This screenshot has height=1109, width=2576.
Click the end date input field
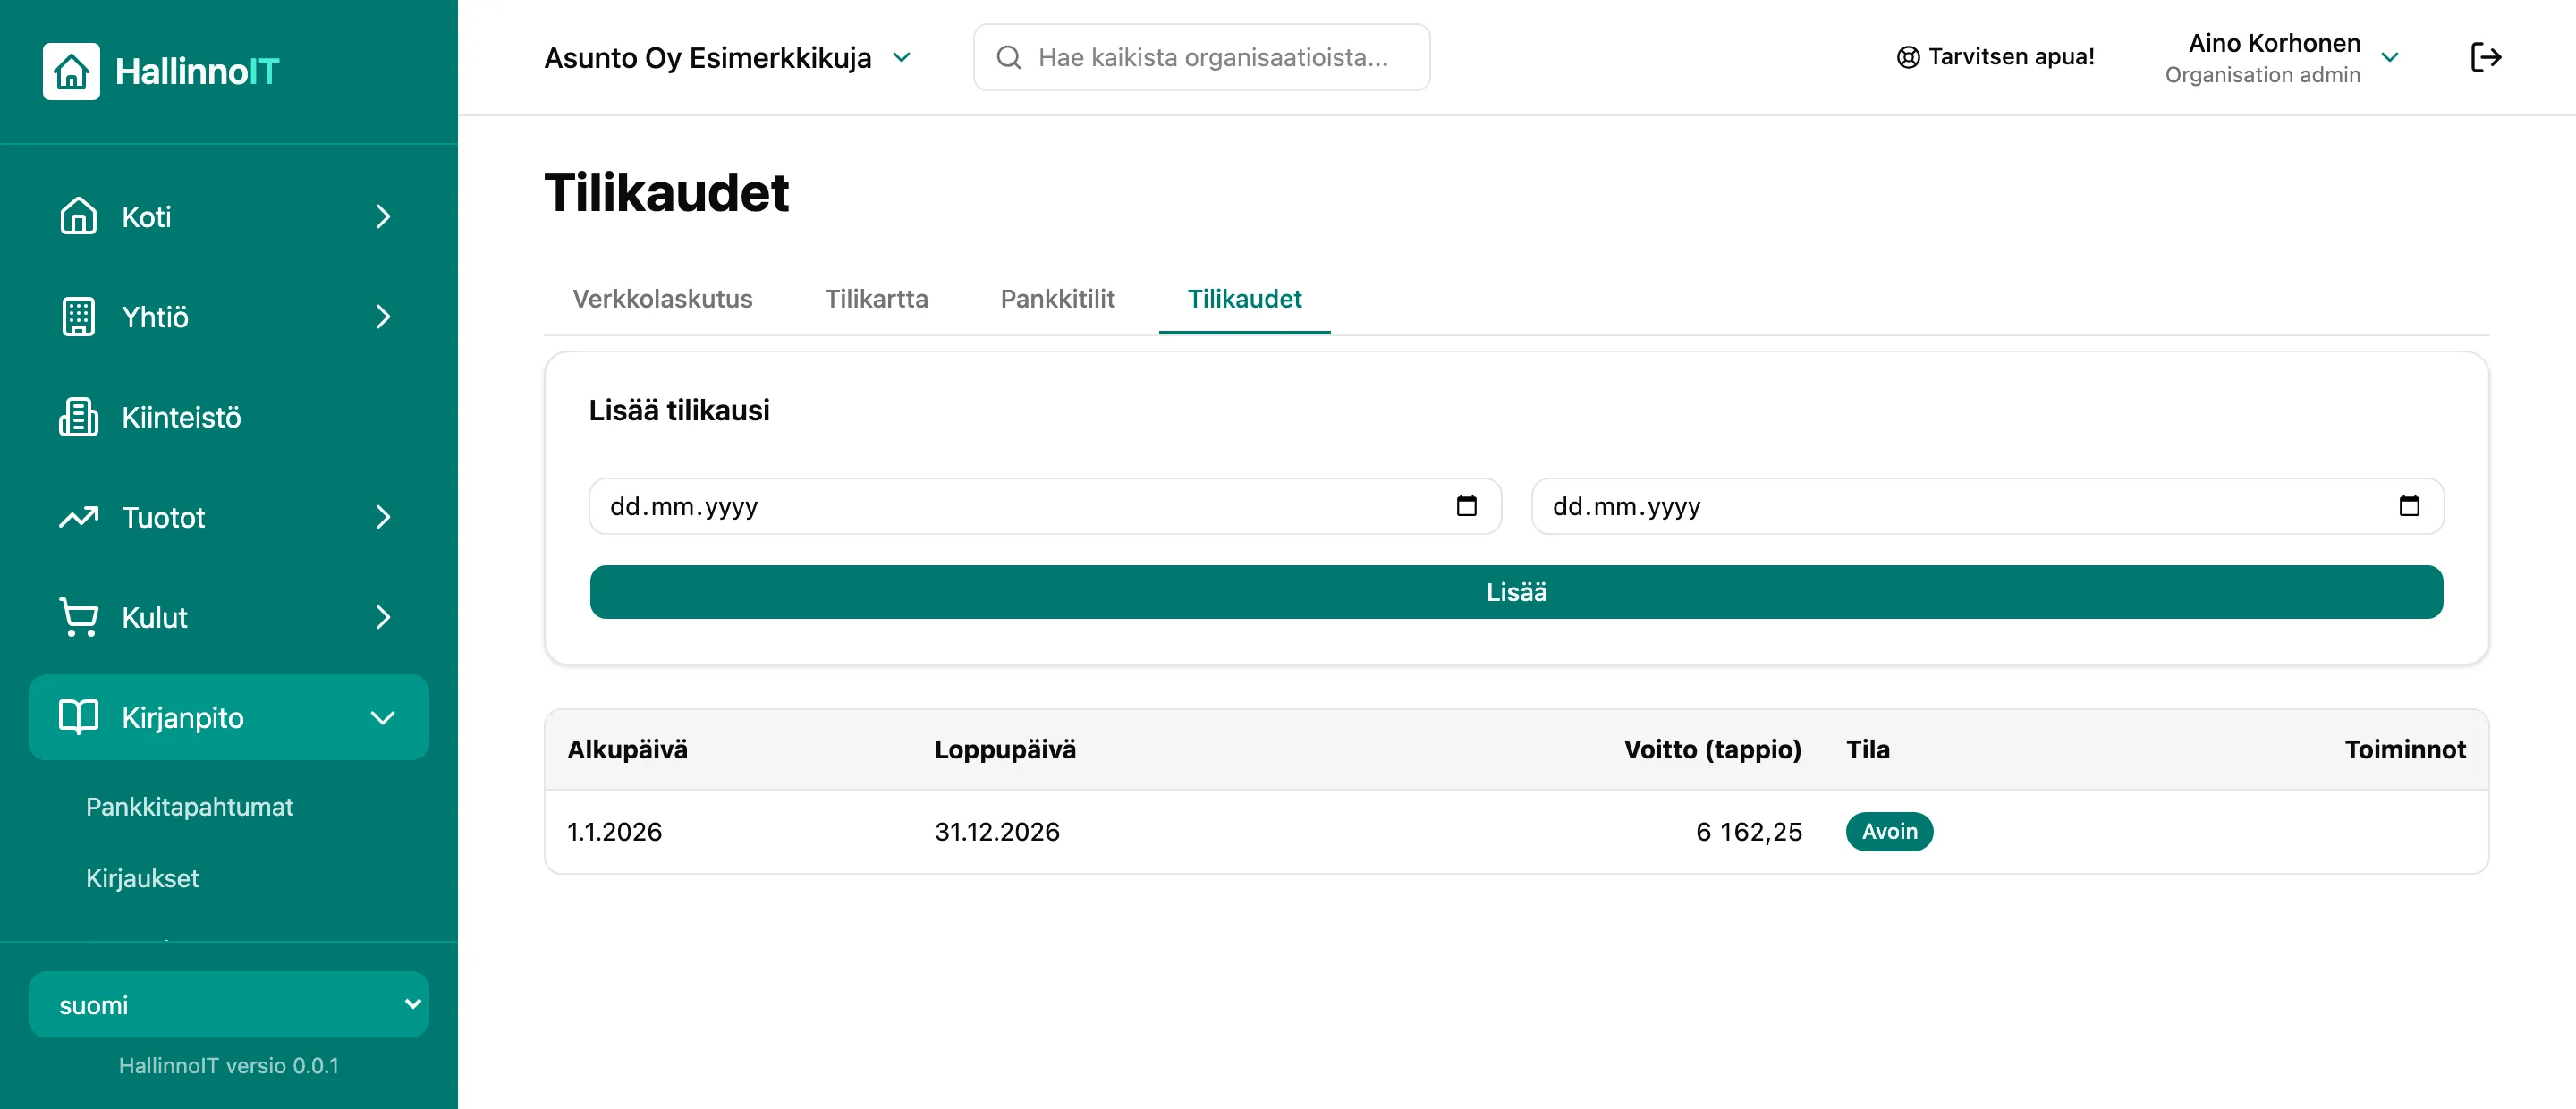click(x=1987, y=506)
